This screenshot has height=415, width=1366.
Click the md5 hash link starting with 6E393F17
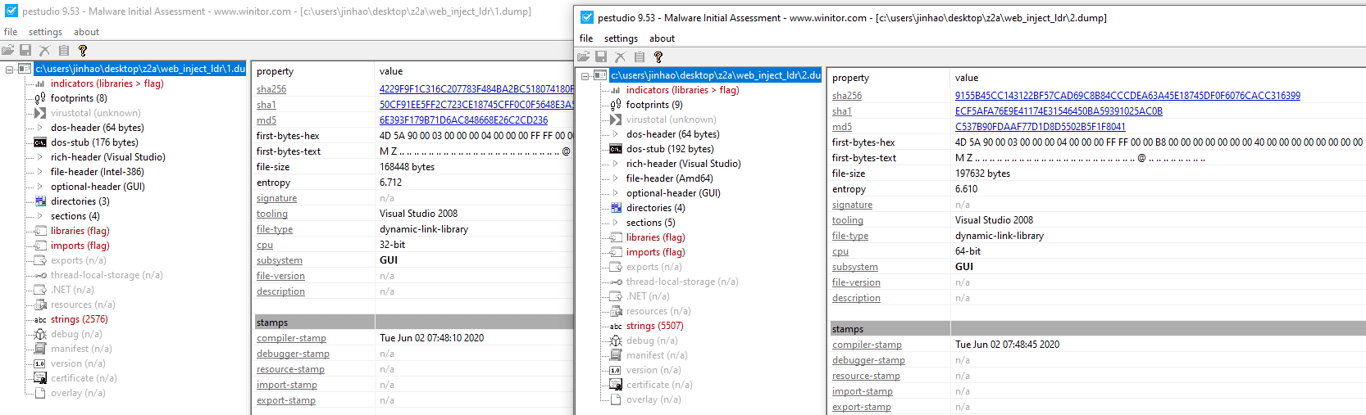coord(463,120)
